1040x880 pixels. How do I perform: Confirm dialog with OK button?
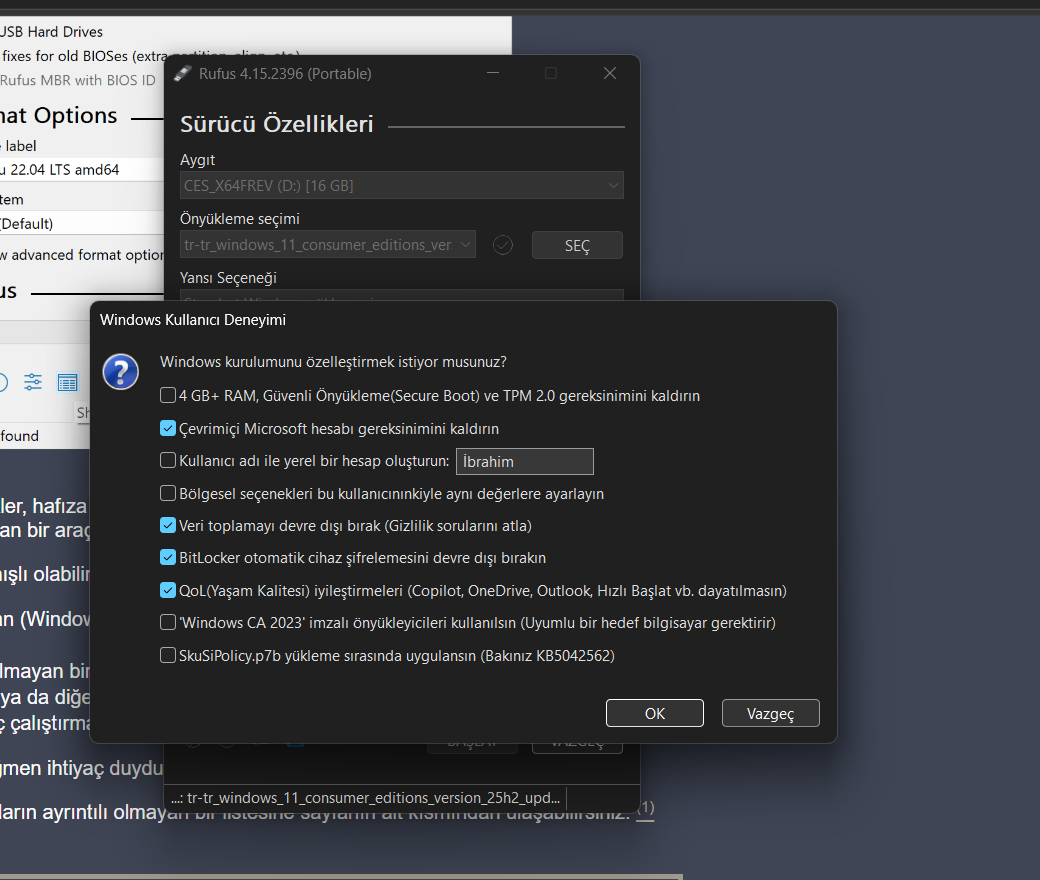(x=655, y=713)
